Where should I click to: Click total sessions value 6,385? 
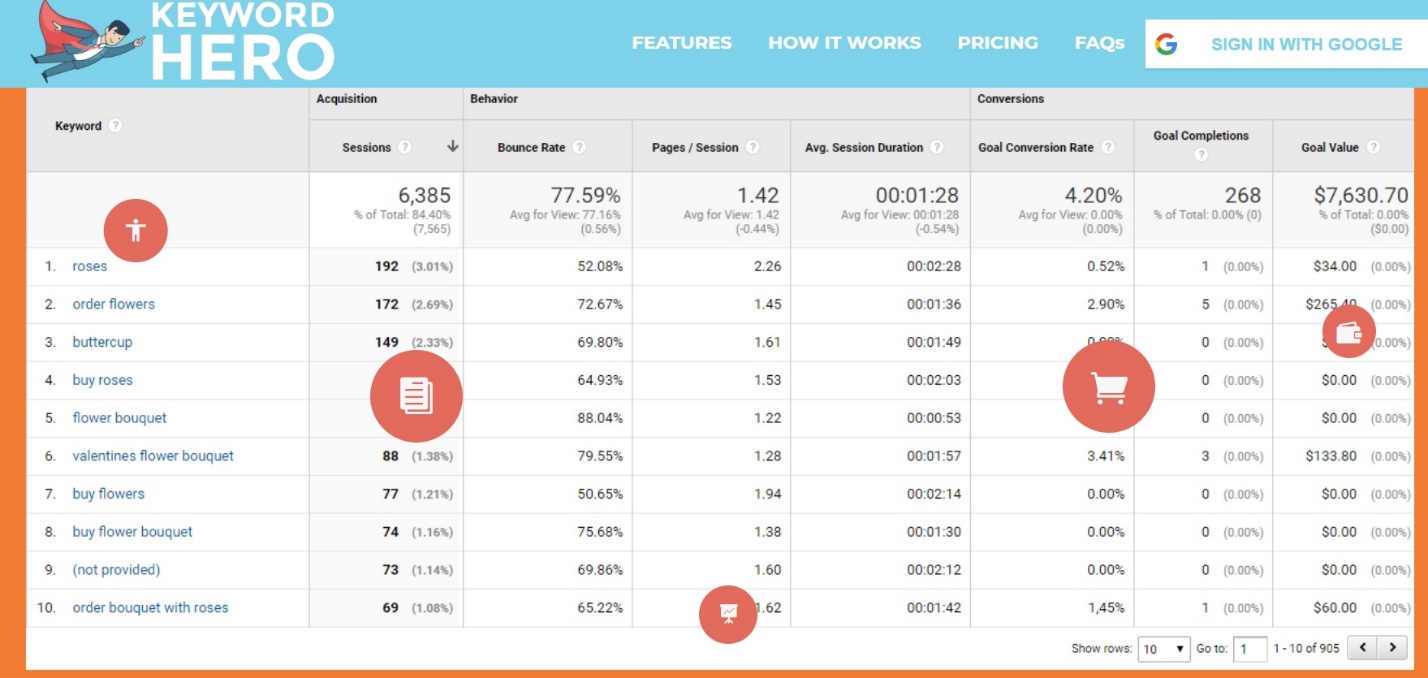(x=424, y=195)
